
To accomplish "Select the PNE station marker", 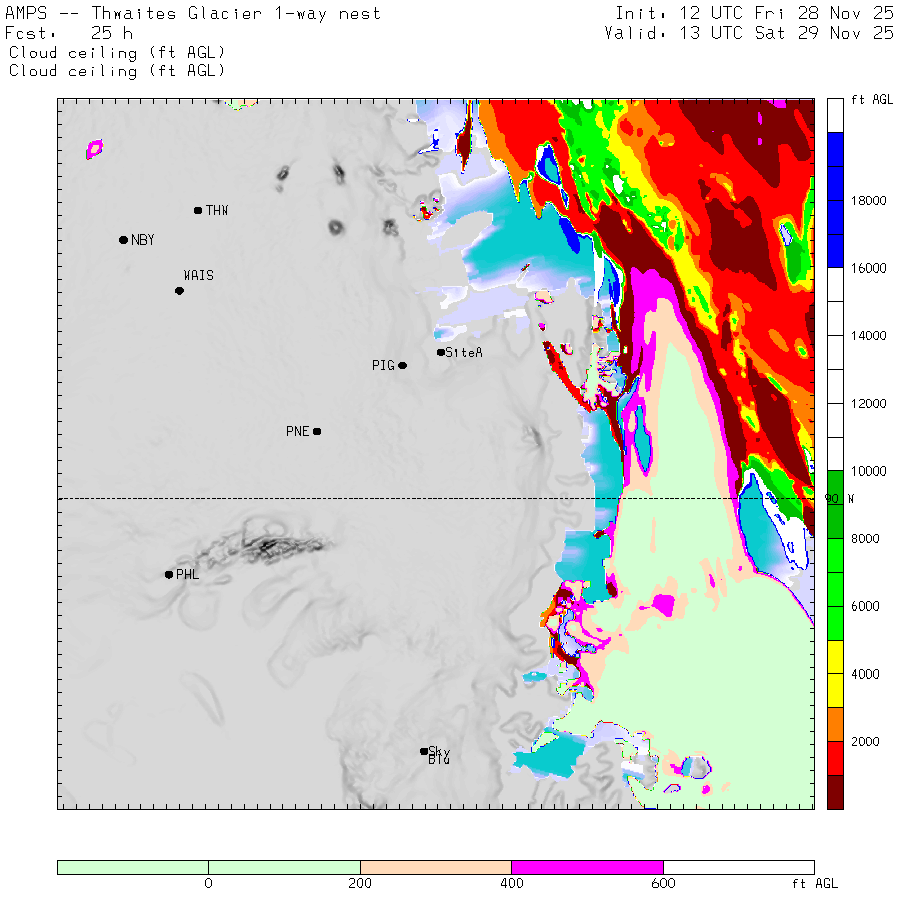I will click(317, 432).
